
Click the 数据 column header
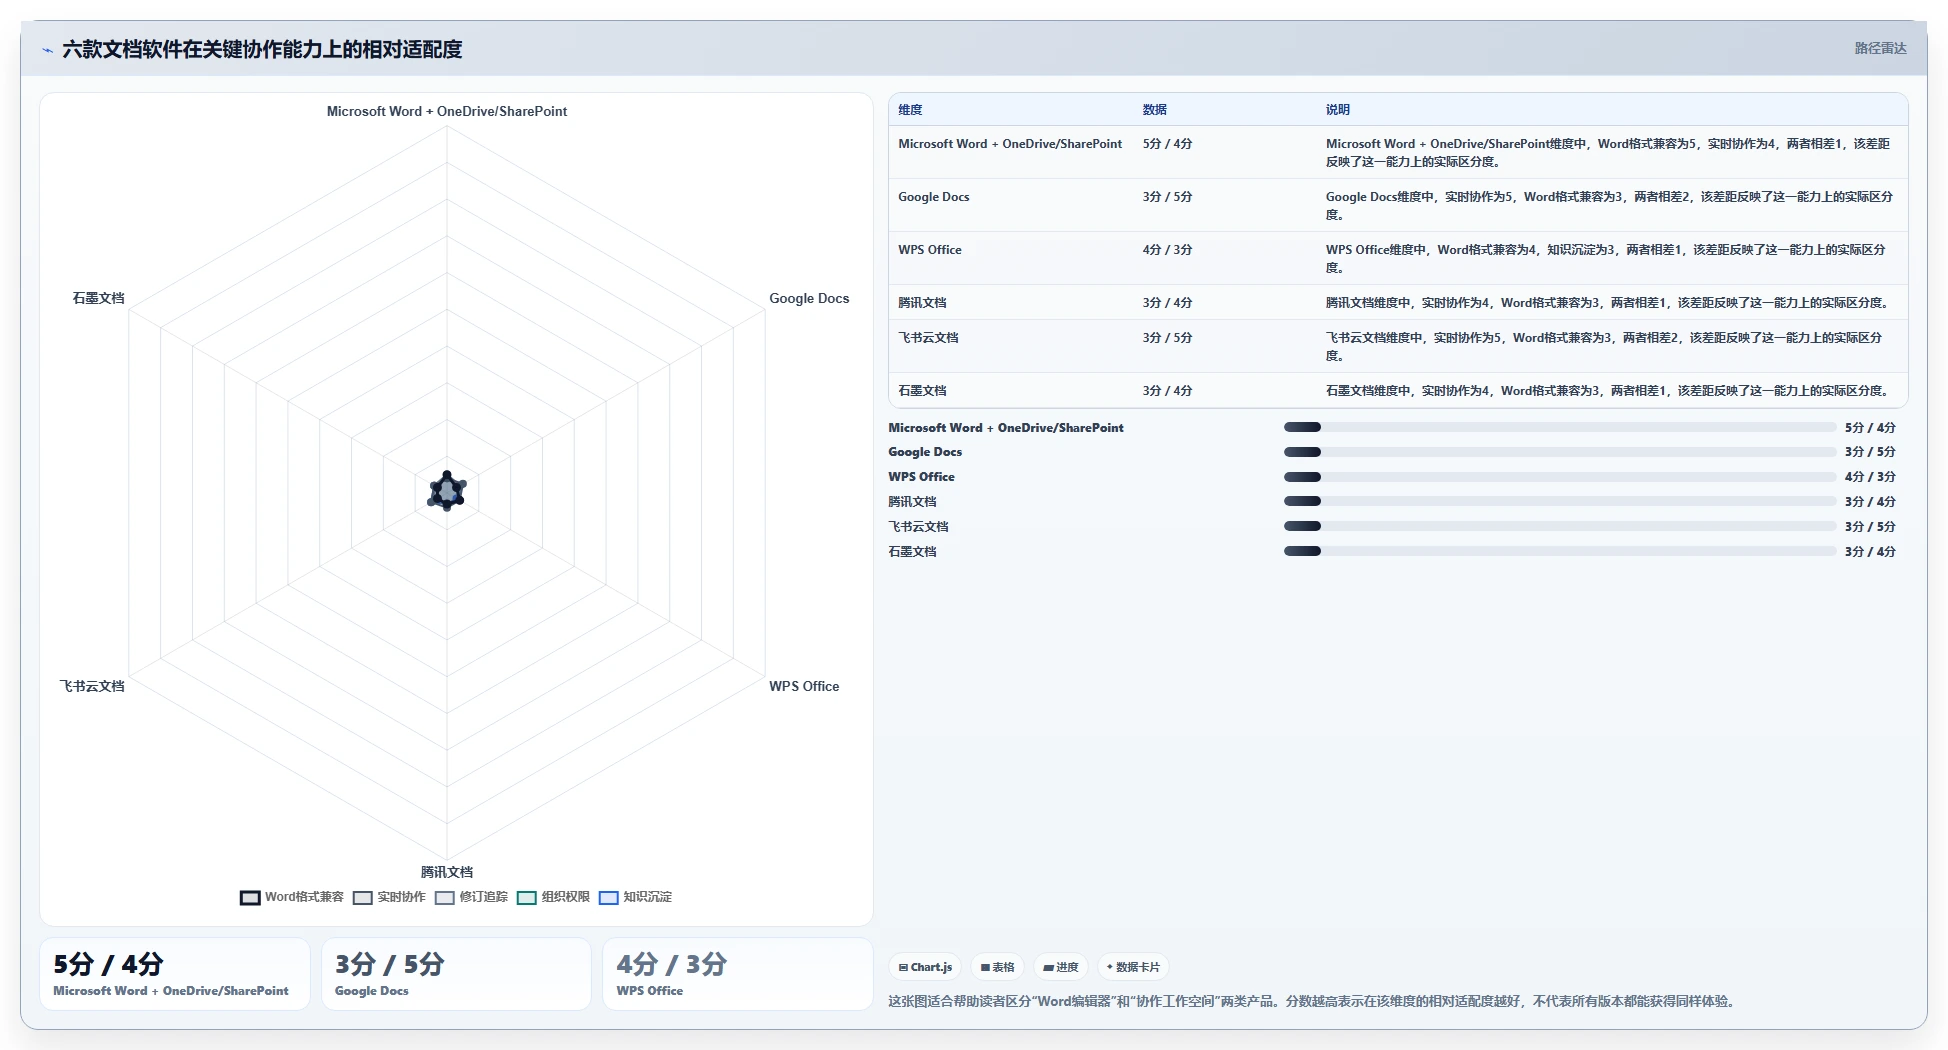(1155, 110)
